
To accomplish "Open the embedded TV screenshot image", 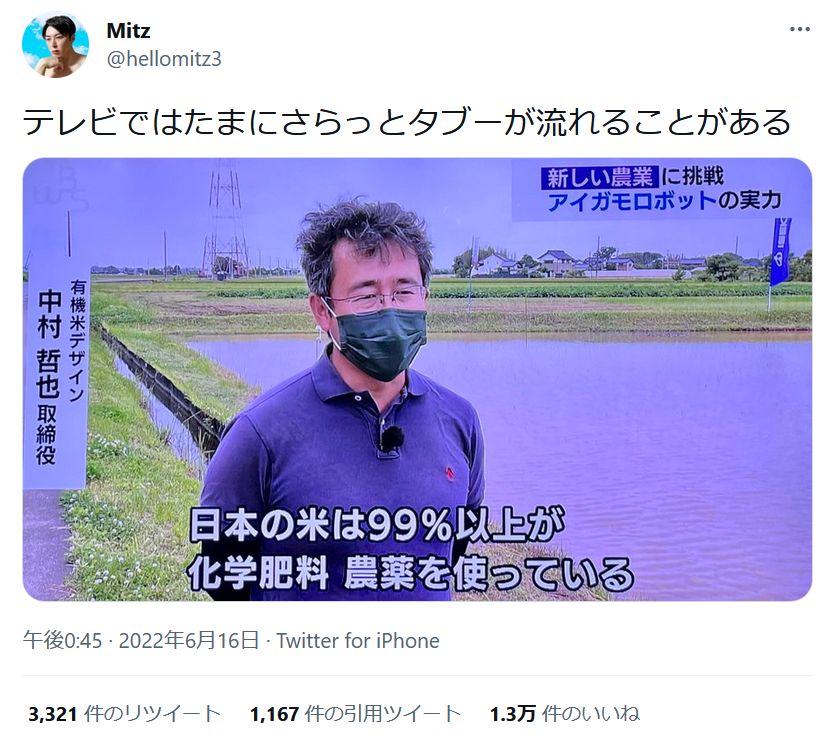I will 418,379.
